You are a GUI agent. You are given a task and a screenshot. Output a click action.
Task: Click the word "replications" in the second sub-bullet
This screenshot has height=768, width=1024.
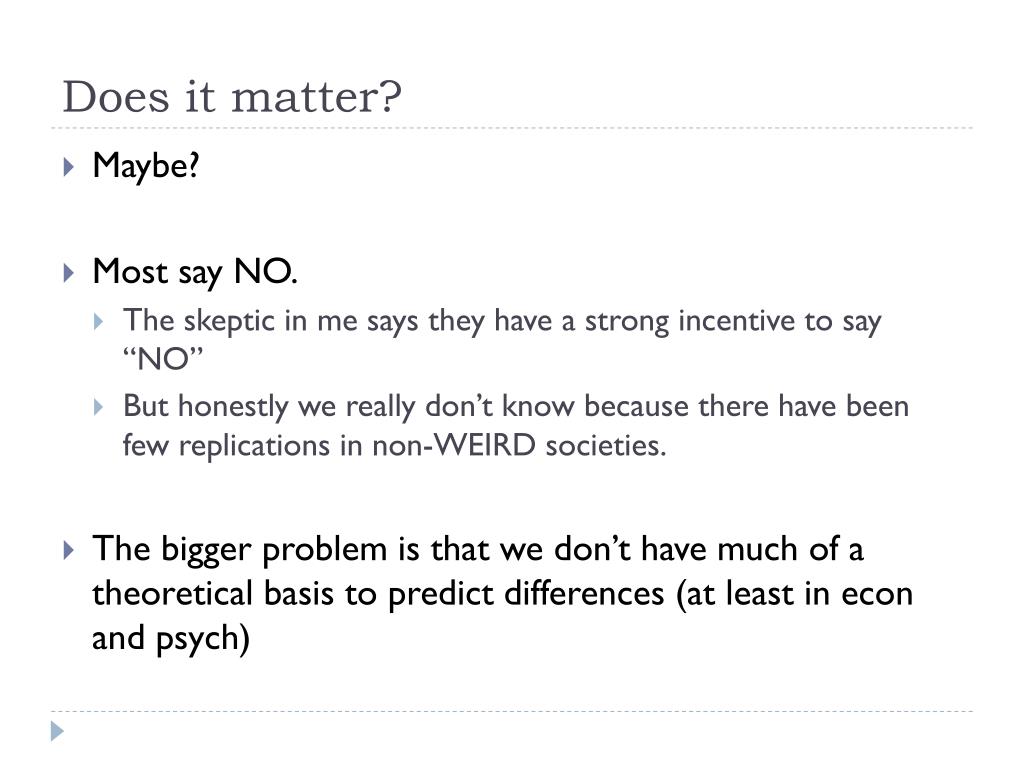(254, 447)
